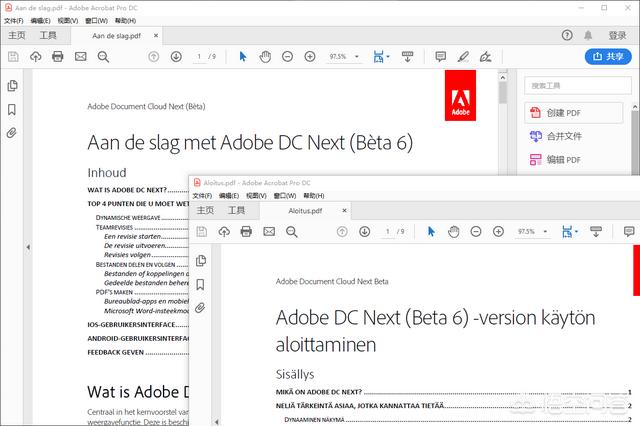Open 编辑(E) menu in Aan de slag window
The image size is (640, 426).
40,21
